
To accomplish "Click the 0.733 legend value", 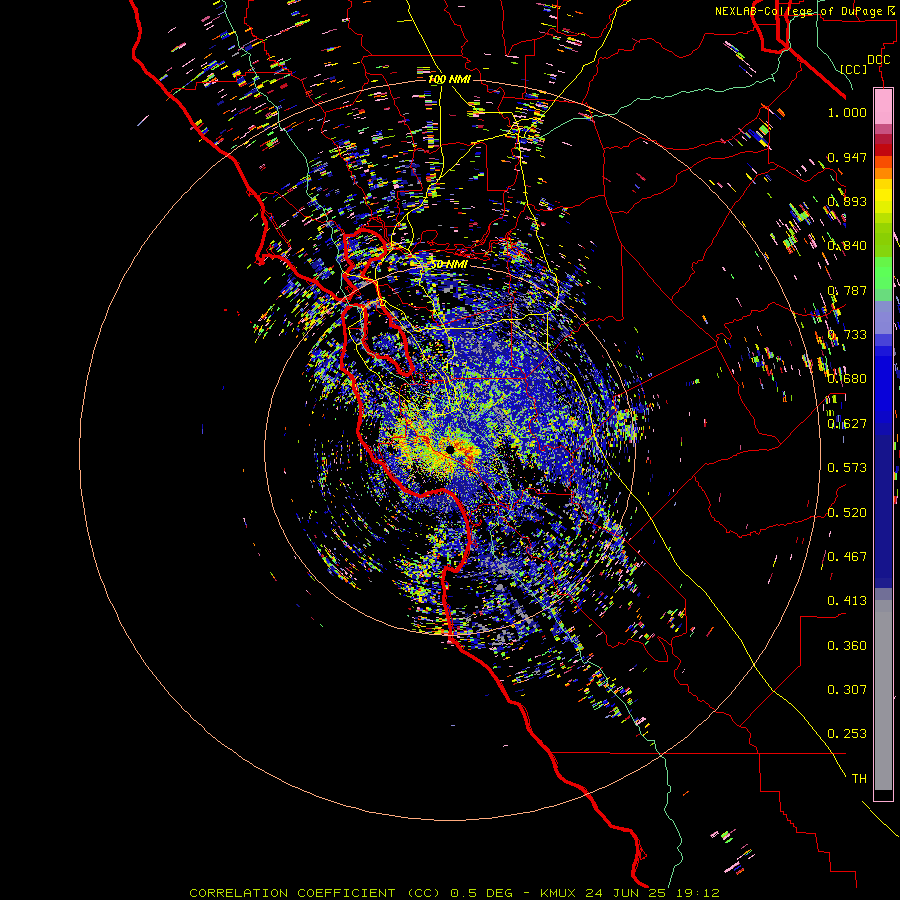I will (x=847, y=335).
